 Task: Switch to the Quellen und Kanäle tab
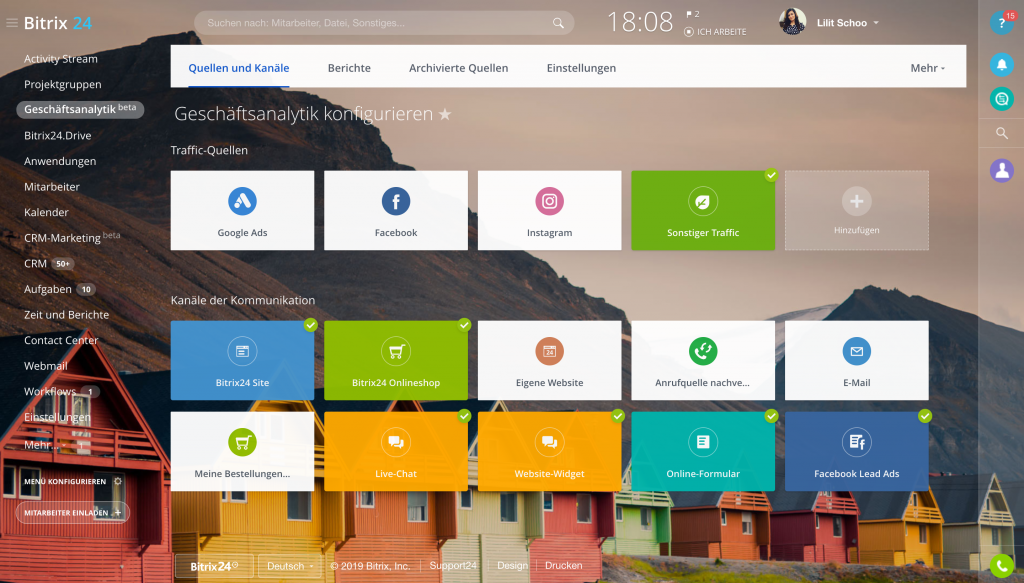[x=238, y=68]
